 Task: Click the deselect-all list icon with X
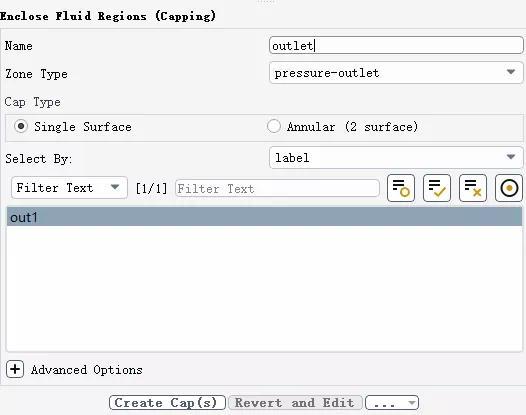point(473,188)
